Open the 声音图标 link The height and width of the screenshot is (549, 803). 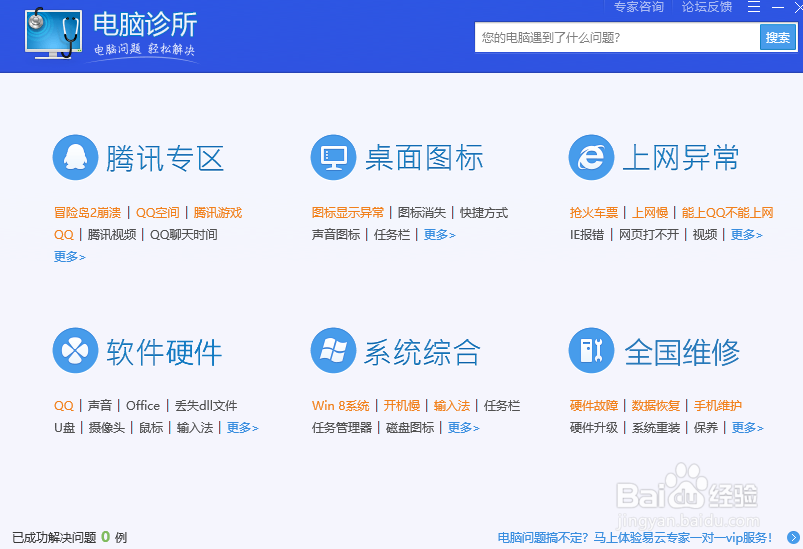click(336, 235)
